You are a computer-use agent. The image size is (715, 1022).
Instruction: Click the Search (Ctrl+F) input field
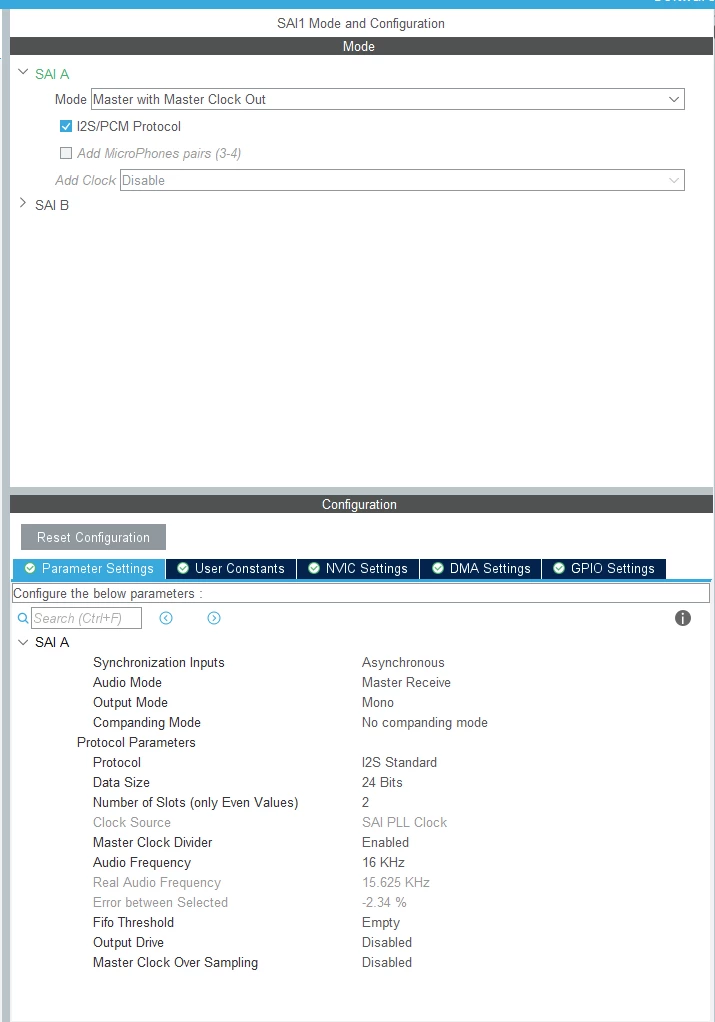pos(86,618)
